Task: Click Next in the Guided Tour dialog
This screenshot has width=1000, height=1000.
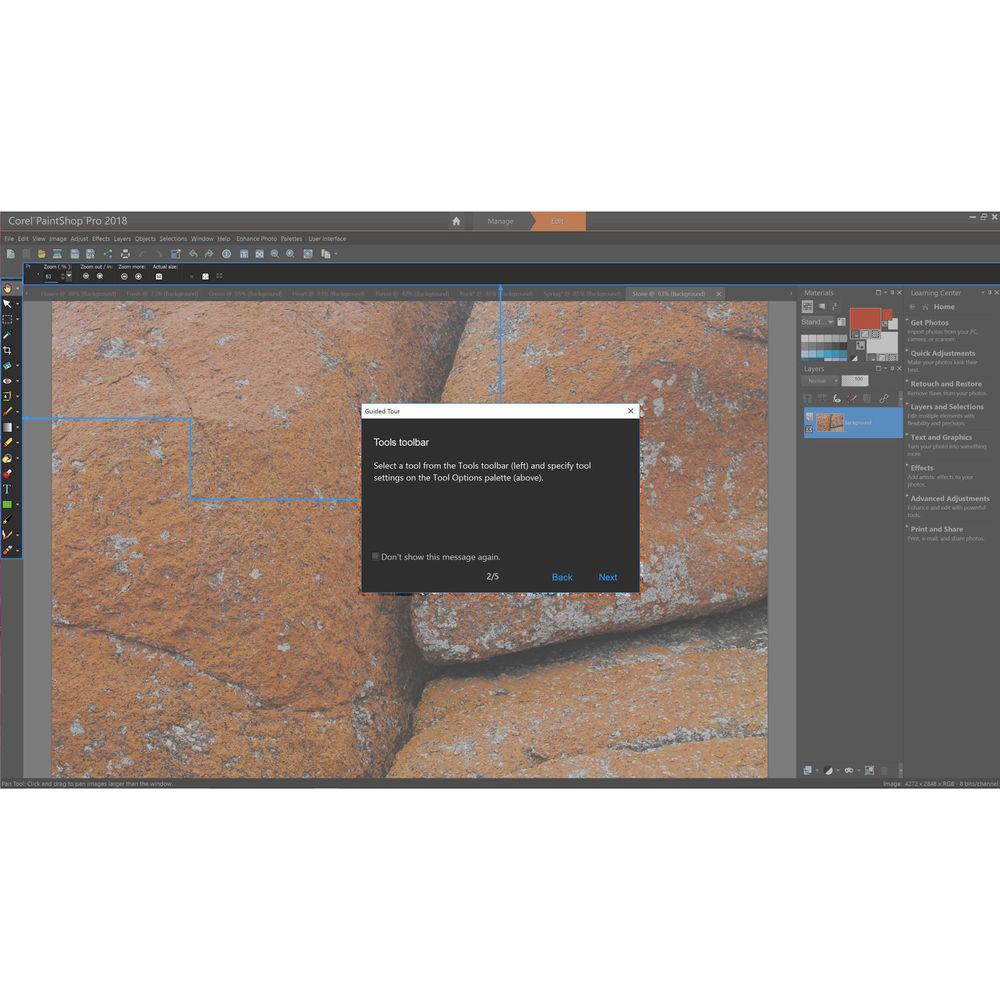Action: click(x=608, y=577)
